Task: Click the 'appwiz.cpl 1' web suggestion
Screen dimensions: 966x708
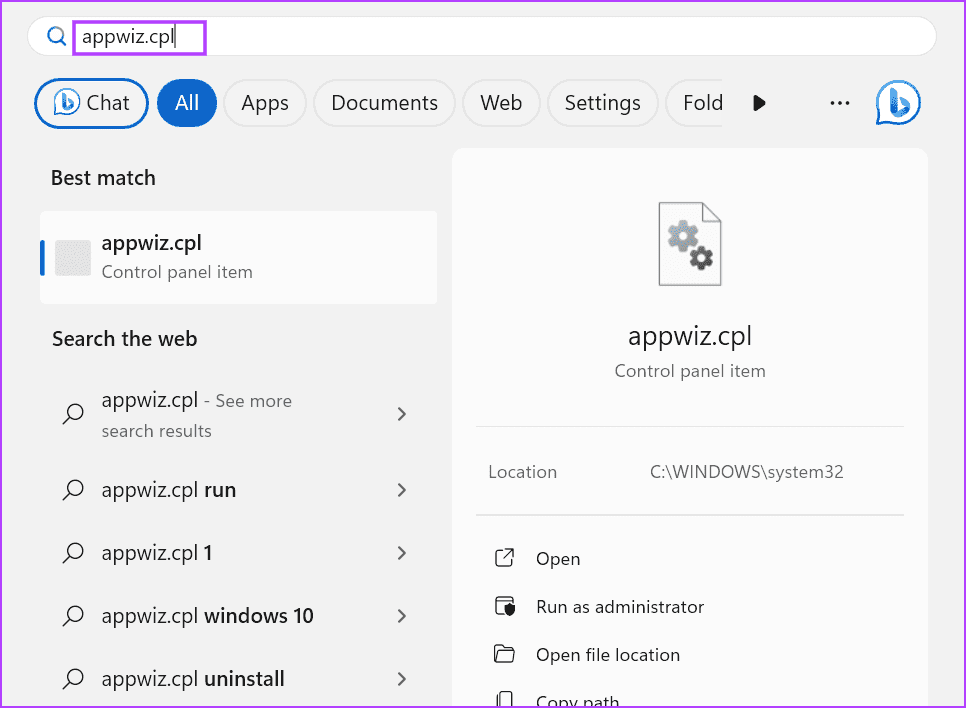Action: click(236, 553)
